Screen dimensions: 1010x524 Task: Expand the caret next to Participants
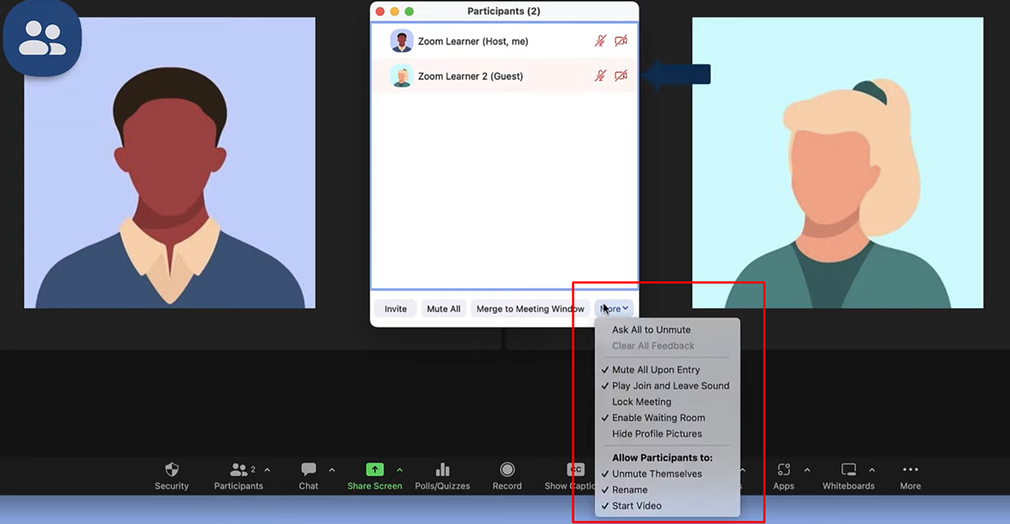[267, 470]
